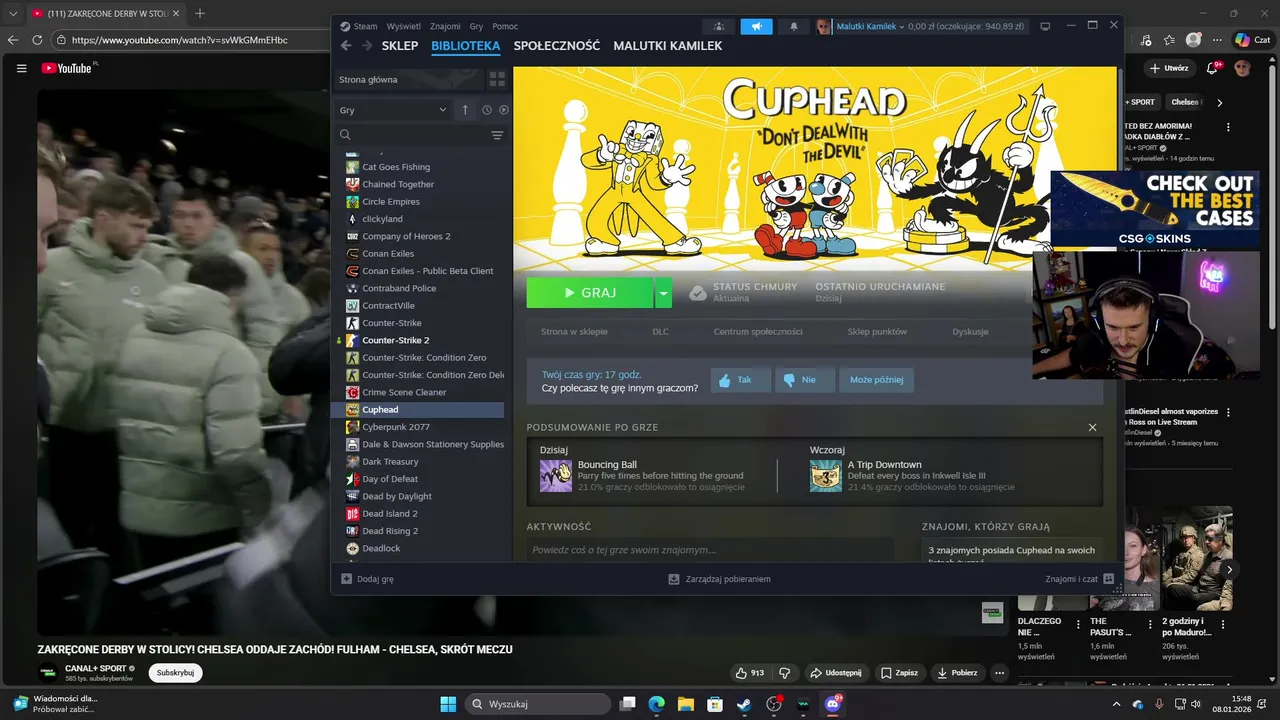Screen dimensions: 1280x720
Task: Click the cloud status icon
Action: 698,293
